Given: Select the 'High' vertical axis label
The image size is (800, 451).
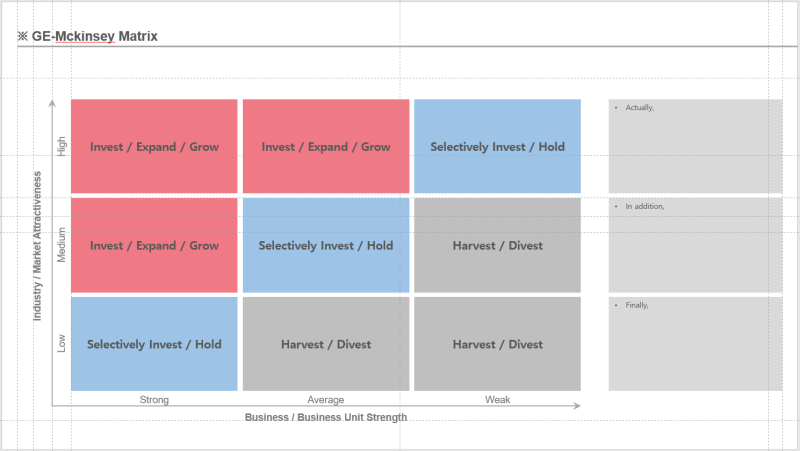Looking at the screenshot, I should pyautogui.click(x=62, y=147).
